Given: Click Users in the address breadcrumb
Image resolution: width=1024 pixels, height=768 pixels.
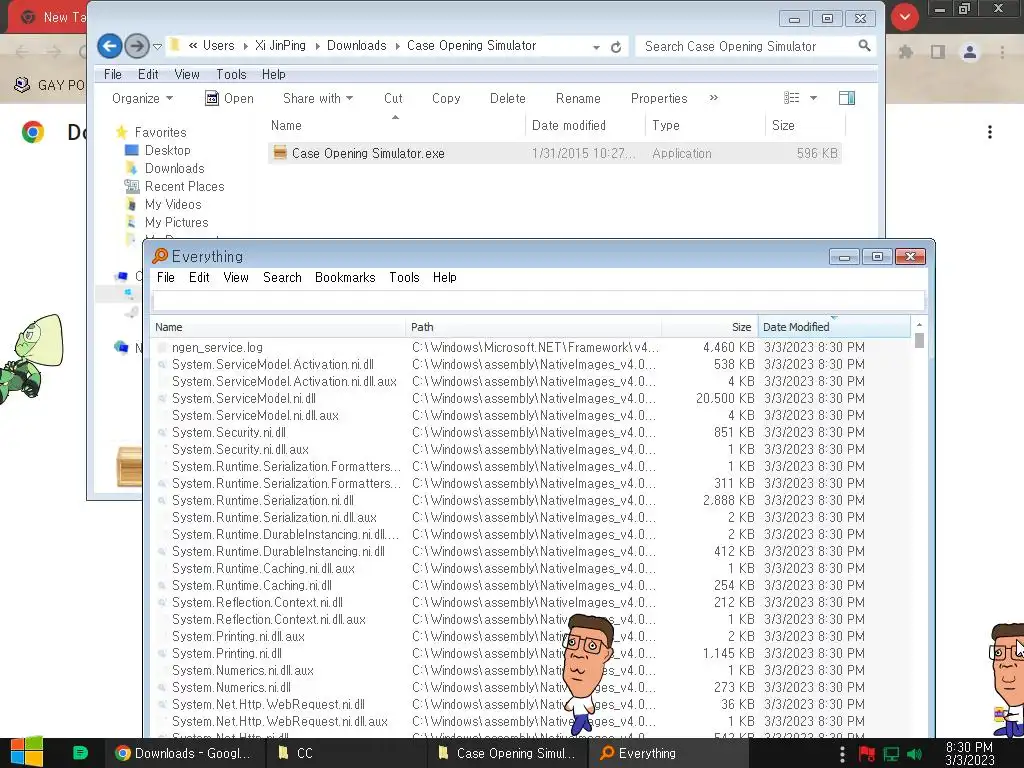Looking at the screenshot, I should pos(218,46).
